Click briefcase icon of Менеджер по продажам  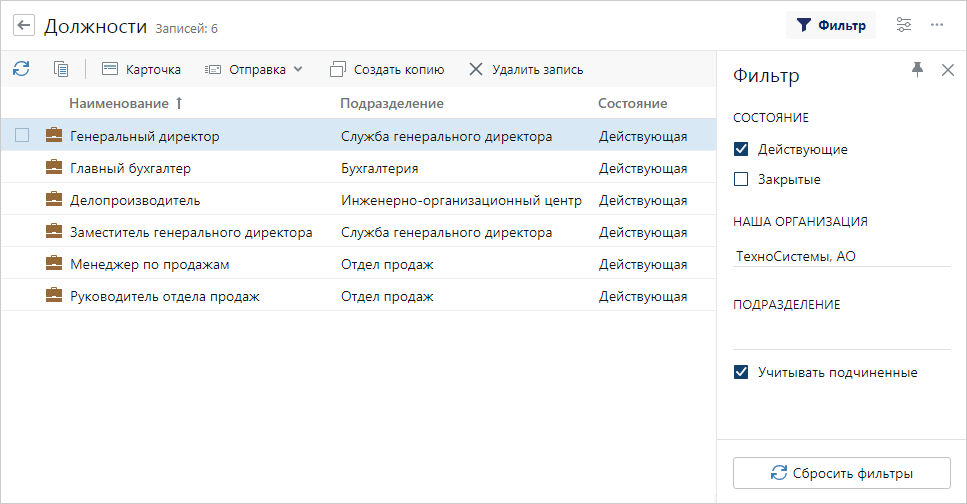54,264
